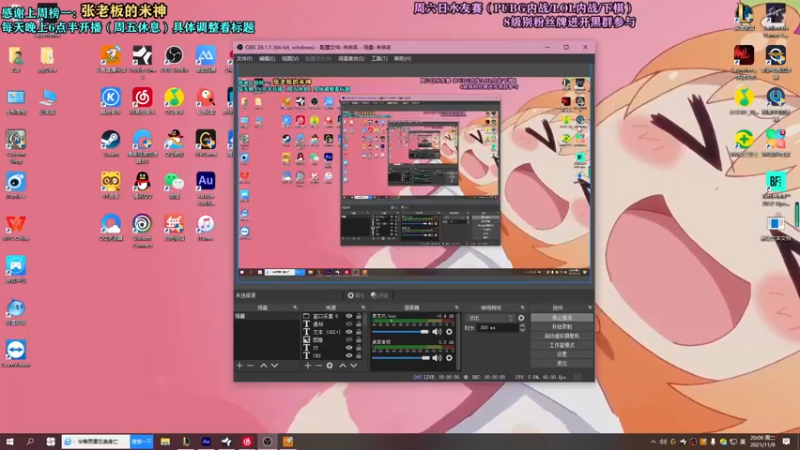
Task: Increase transition duration with up arrow
Action: pyautogui.click(x=522, y=326)
